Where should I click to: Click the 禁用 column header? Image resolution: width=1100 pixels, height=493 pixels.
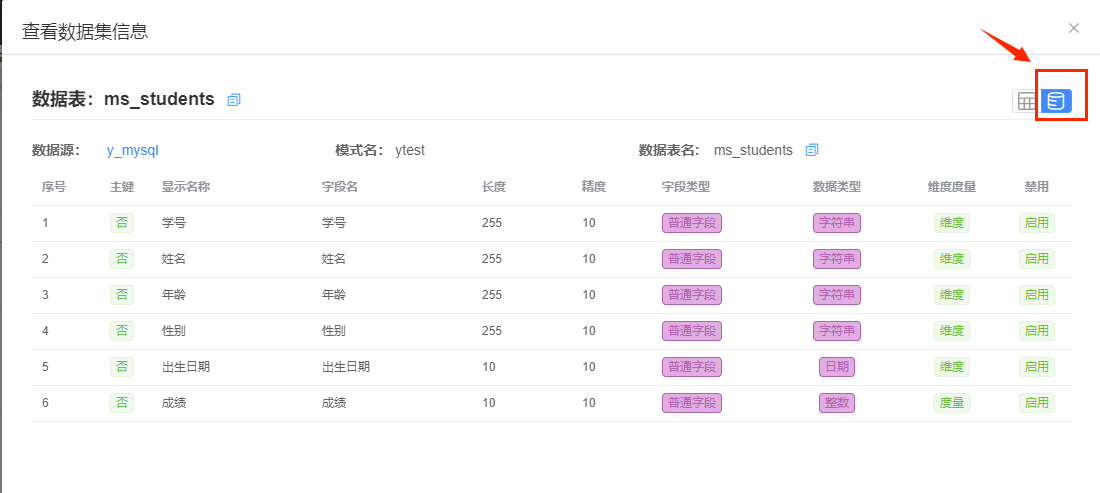[1037, 187]
